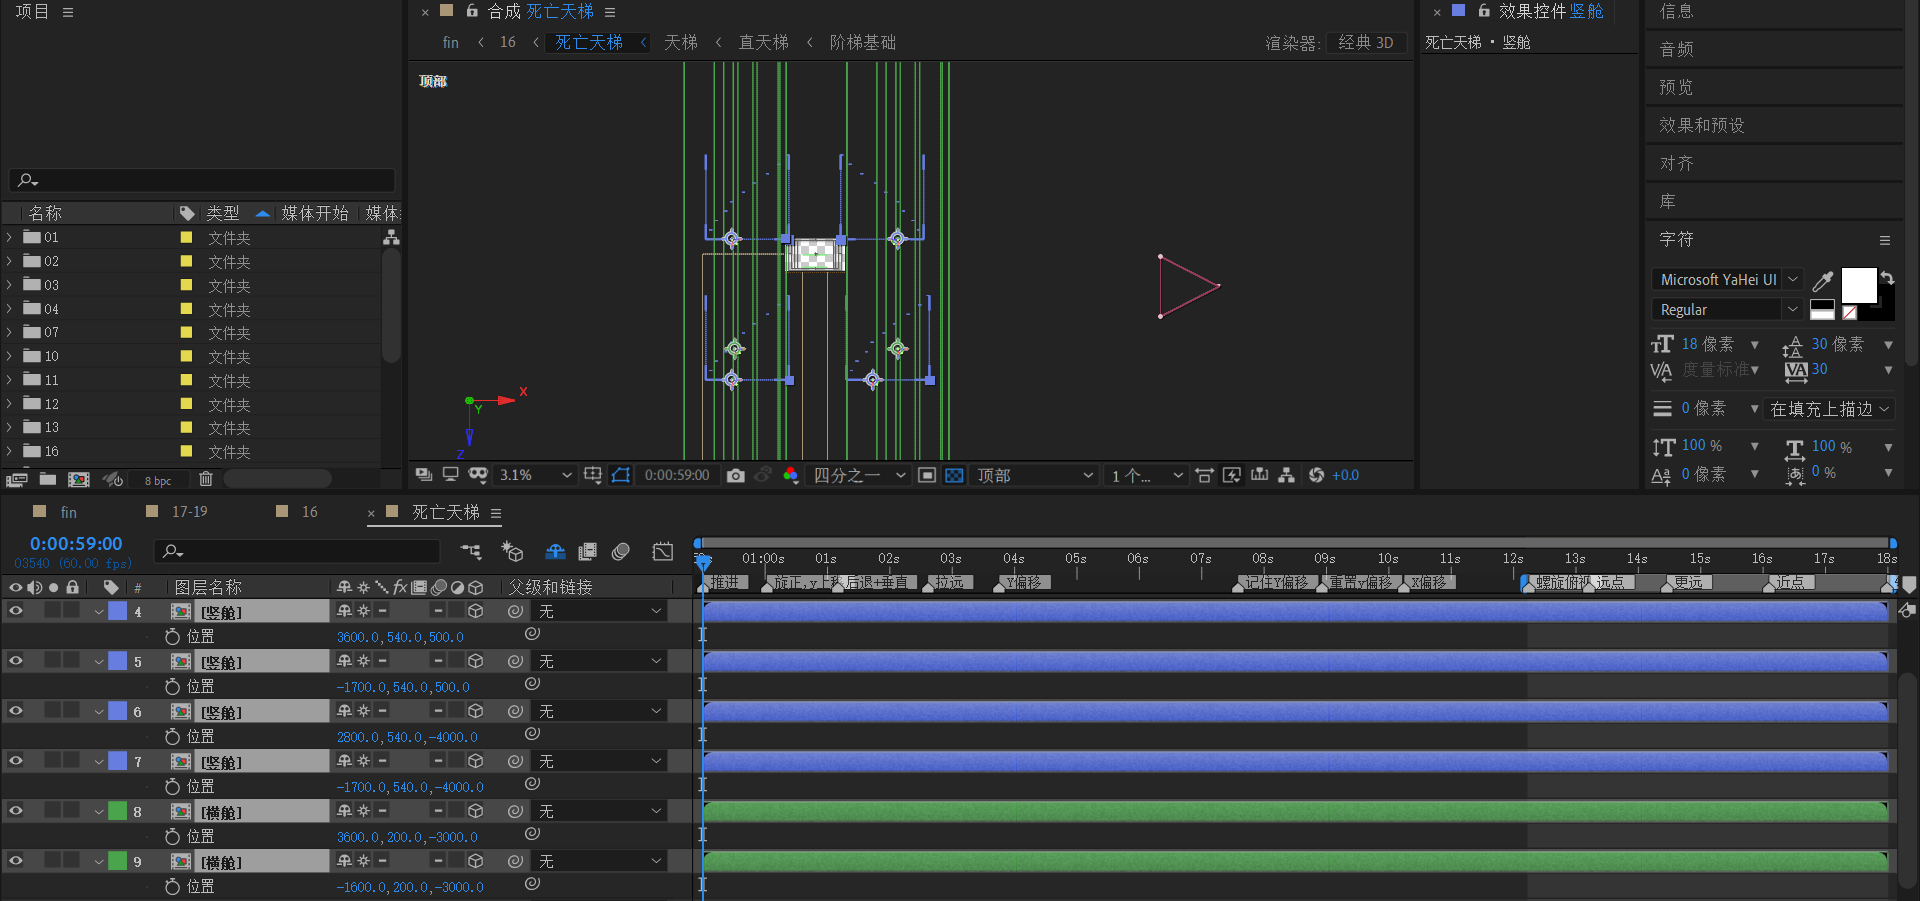Click the eyedropper in Character panel
The height and width of the screenshot is (901, 1920).
coord(1823,281)
